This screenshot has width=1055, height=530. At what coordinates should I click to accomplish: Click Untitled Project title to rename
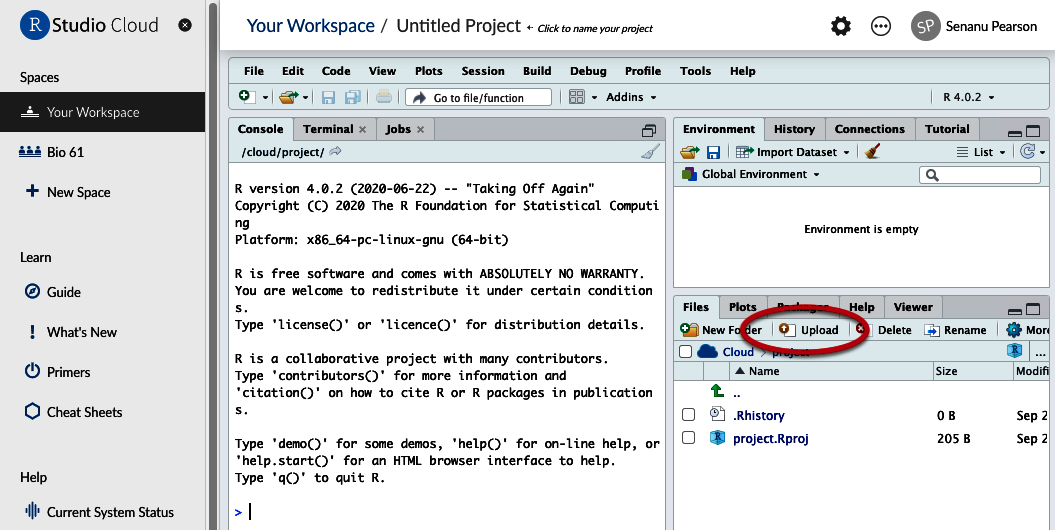click(458, 26)
